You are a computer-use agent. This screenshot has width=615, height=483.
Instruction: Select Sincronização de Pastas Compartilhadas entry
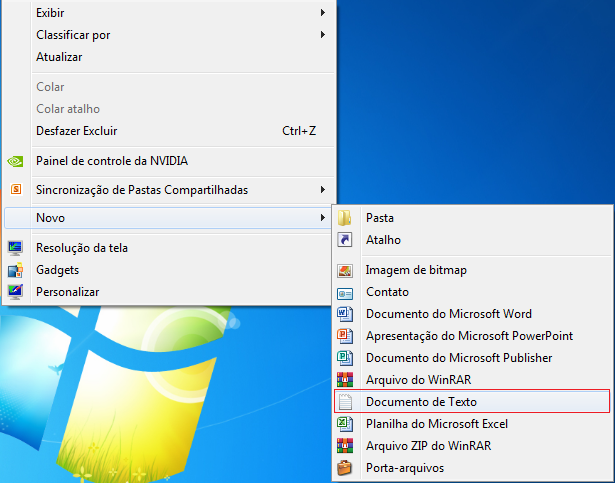(169, 190)
